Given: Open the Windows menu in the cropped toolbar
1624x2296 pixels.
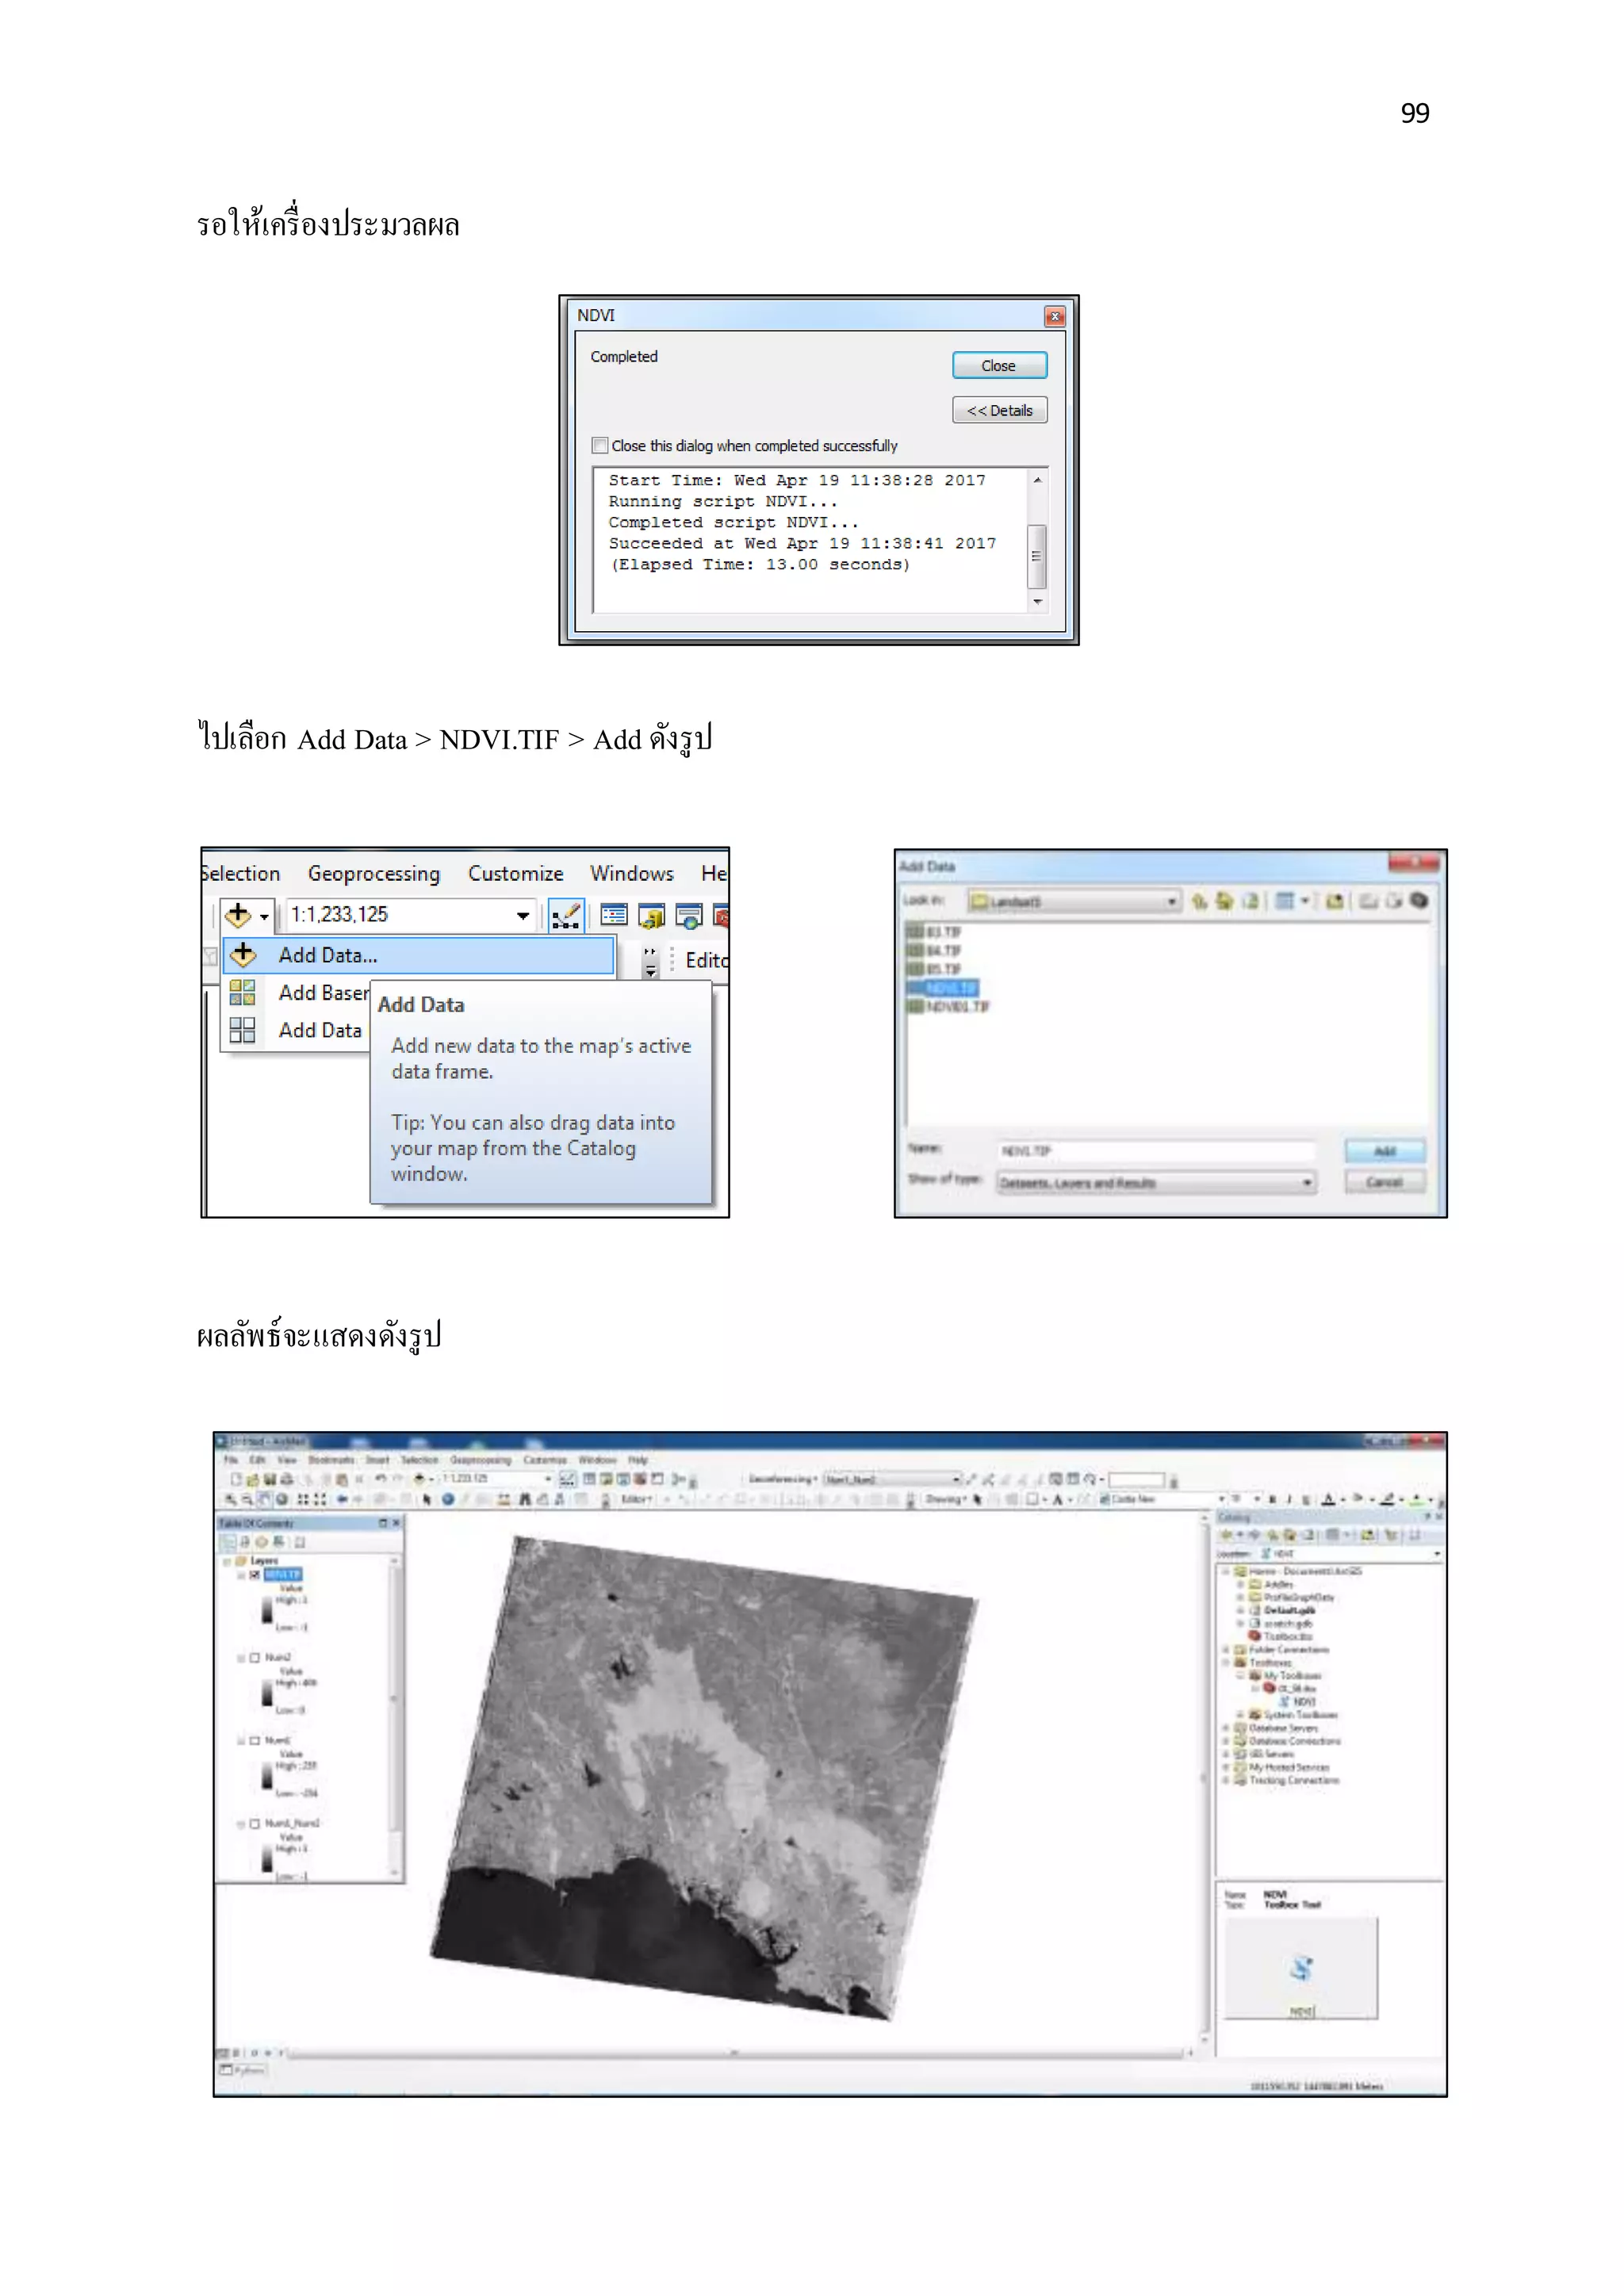Looking at the screenshot, I should click(631, 873).
